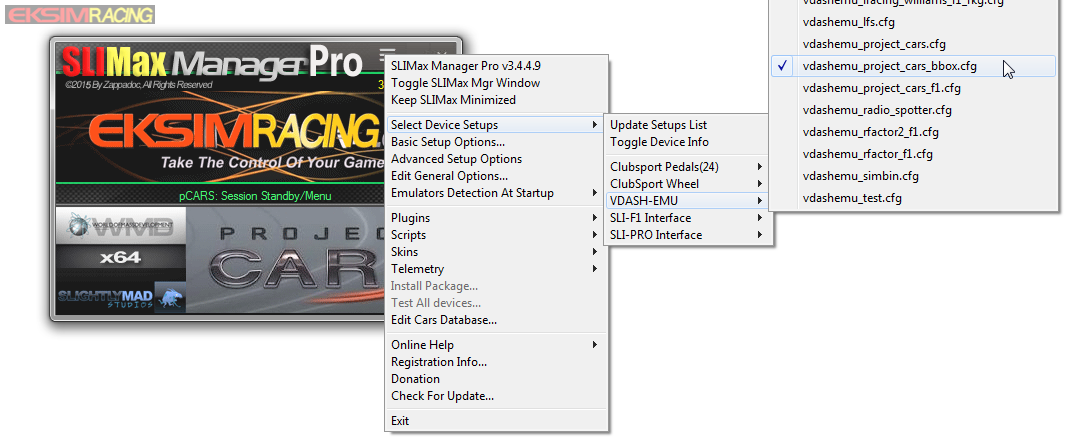Select SLIMax Manager Pro v3.4.4.9 menu entry
This screenshot has width=1086, height=439.
(x=497, y=66)
